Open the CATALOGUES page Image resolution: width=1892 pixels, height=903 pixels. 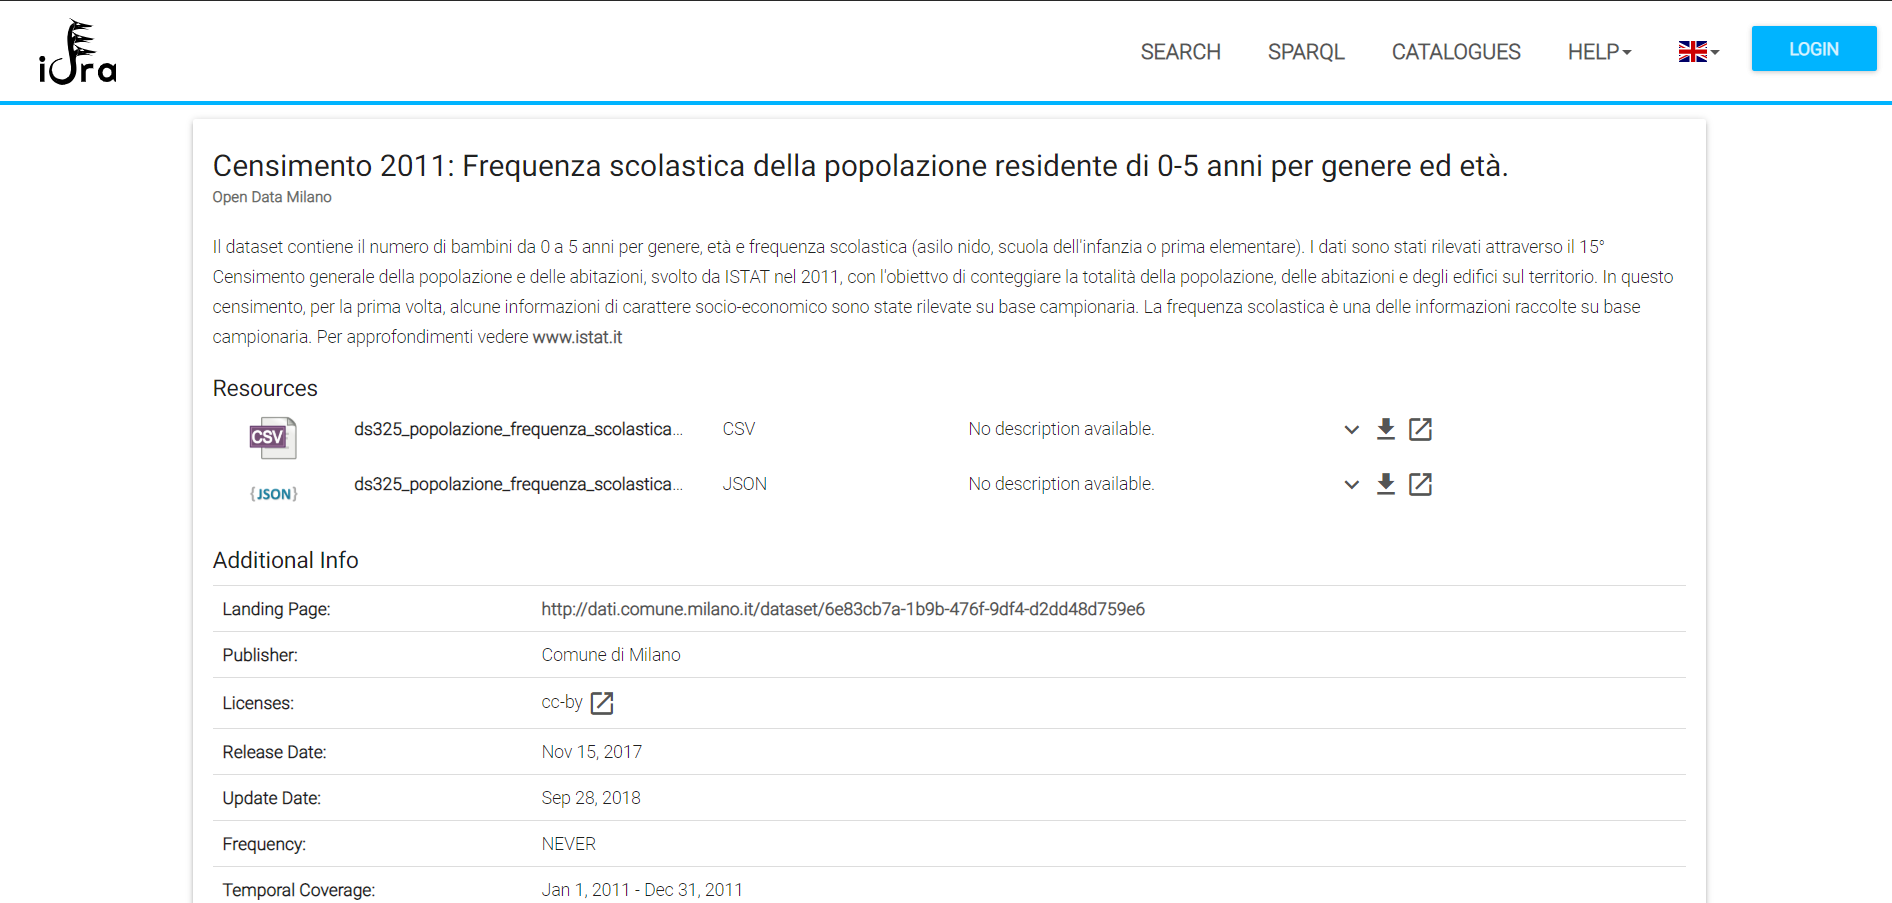1456,52
